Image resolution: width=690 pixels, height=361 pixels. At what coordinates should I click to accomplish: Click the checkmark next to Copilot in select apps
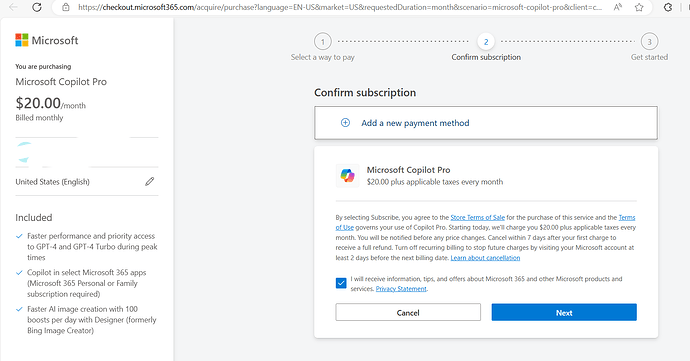click(19, 273)
